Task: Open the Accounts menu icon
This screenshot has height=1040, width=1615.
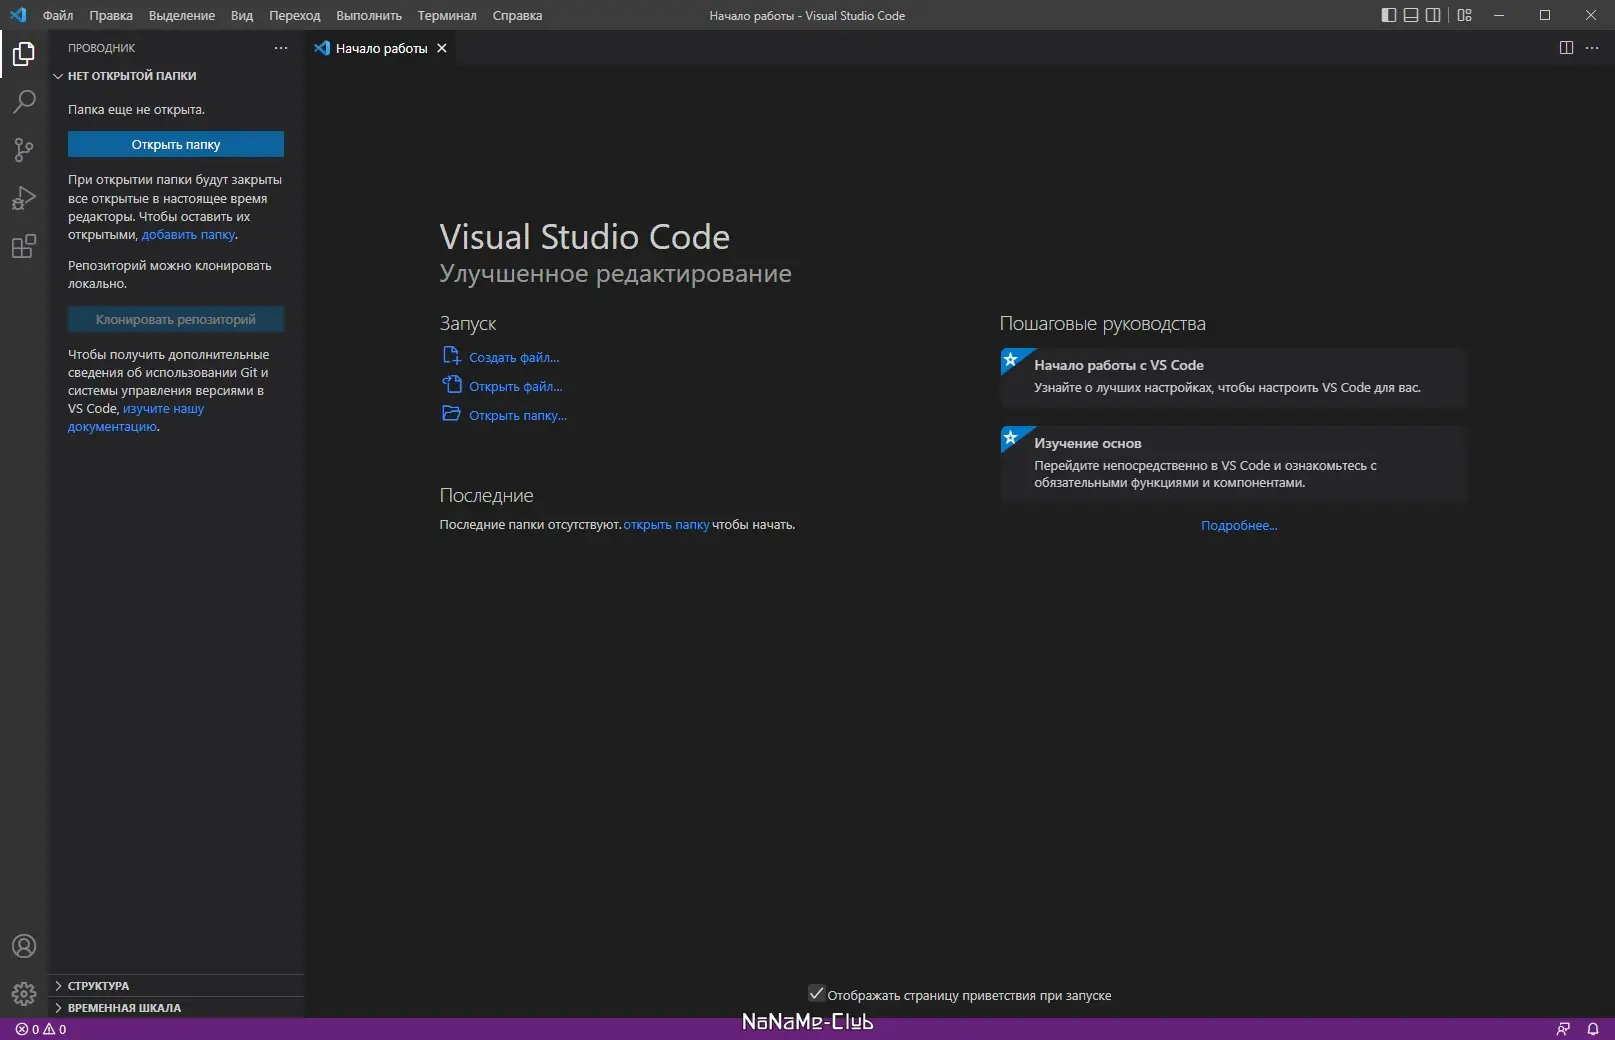Action: coord(24,946)
